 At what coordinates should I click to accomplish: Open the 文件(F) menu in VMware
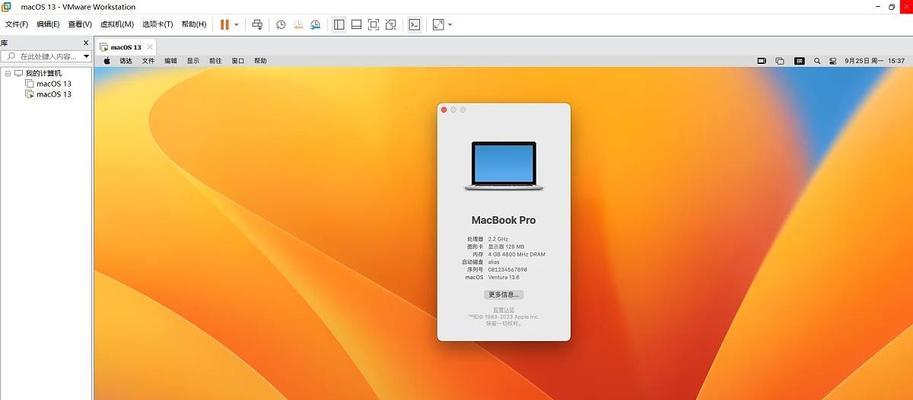[16, 24]
